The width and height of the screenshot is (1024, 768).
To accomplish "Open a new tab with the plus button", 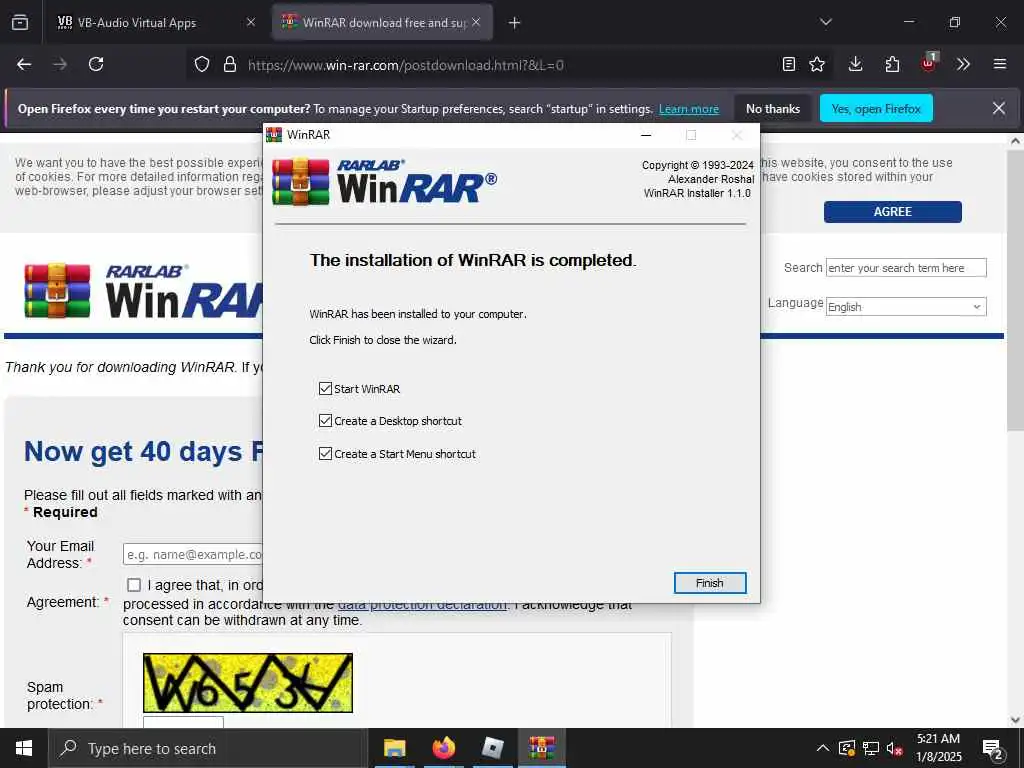I will [x=515, y=22].
